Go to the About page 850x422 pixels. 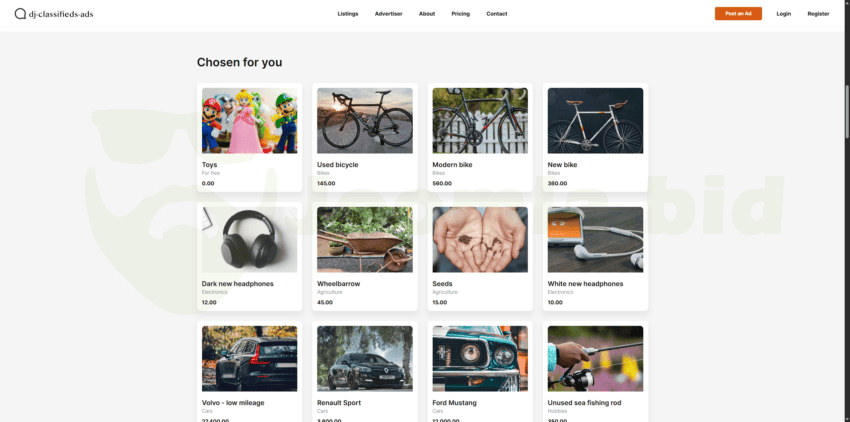click(x=427, y=14)
